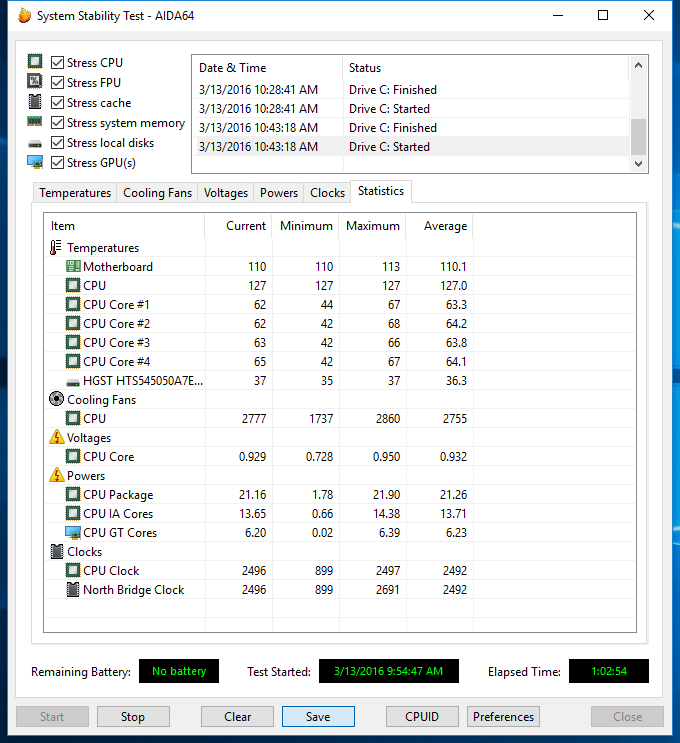Click the disk icon beside Stress local disks
Image resolution: width=680 pixels, height=743 pixels.
35,144
